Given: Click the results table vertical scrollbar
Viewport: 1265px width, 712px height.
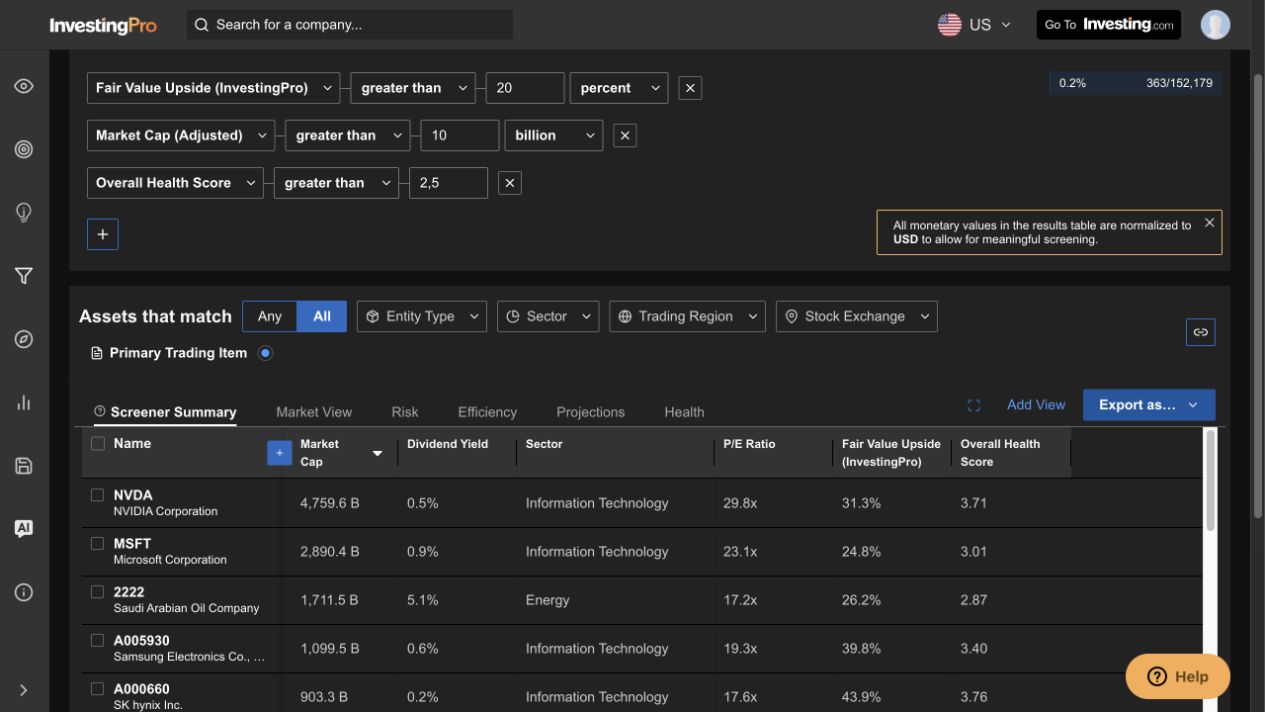Looking at the screenshot, I should [1211, 480].
